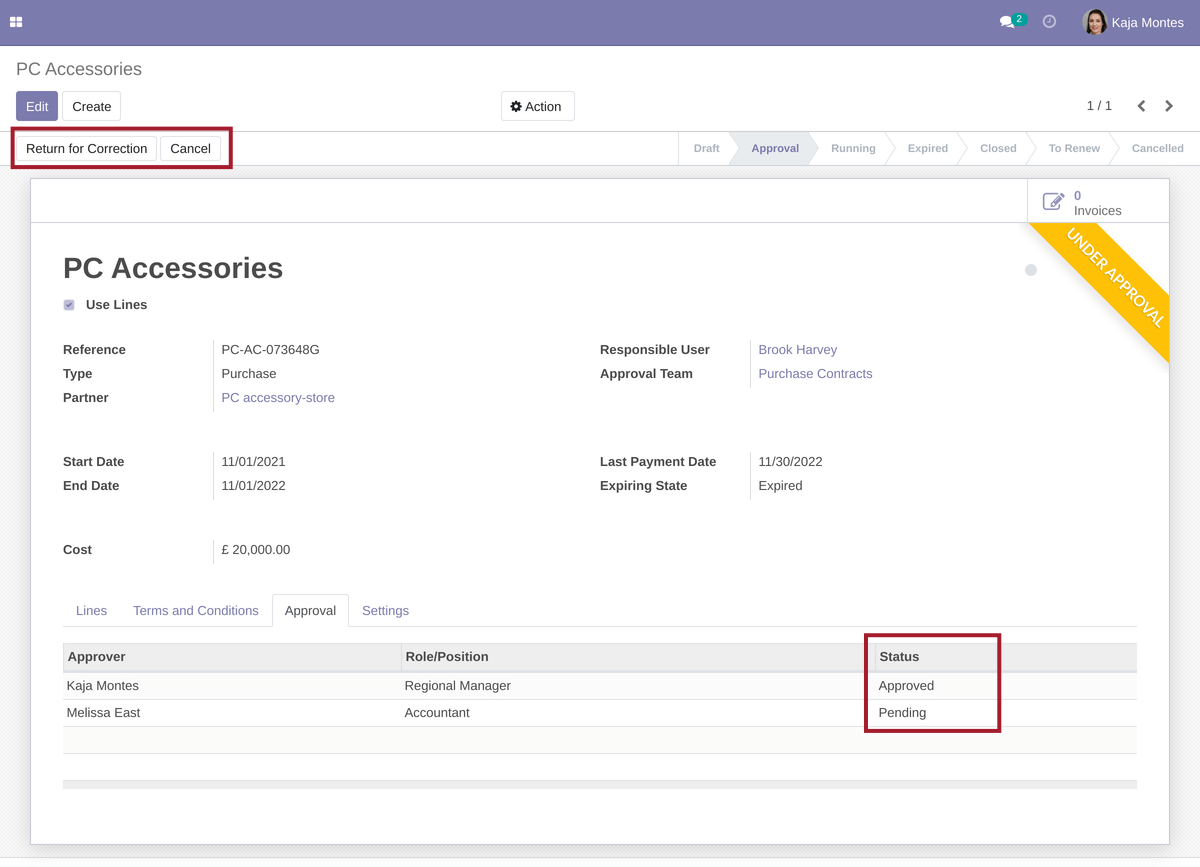This screenshot has height=867, width=1200.
Task: Open Brook Harvey responsible user link
Action: [x=797, y=350]
